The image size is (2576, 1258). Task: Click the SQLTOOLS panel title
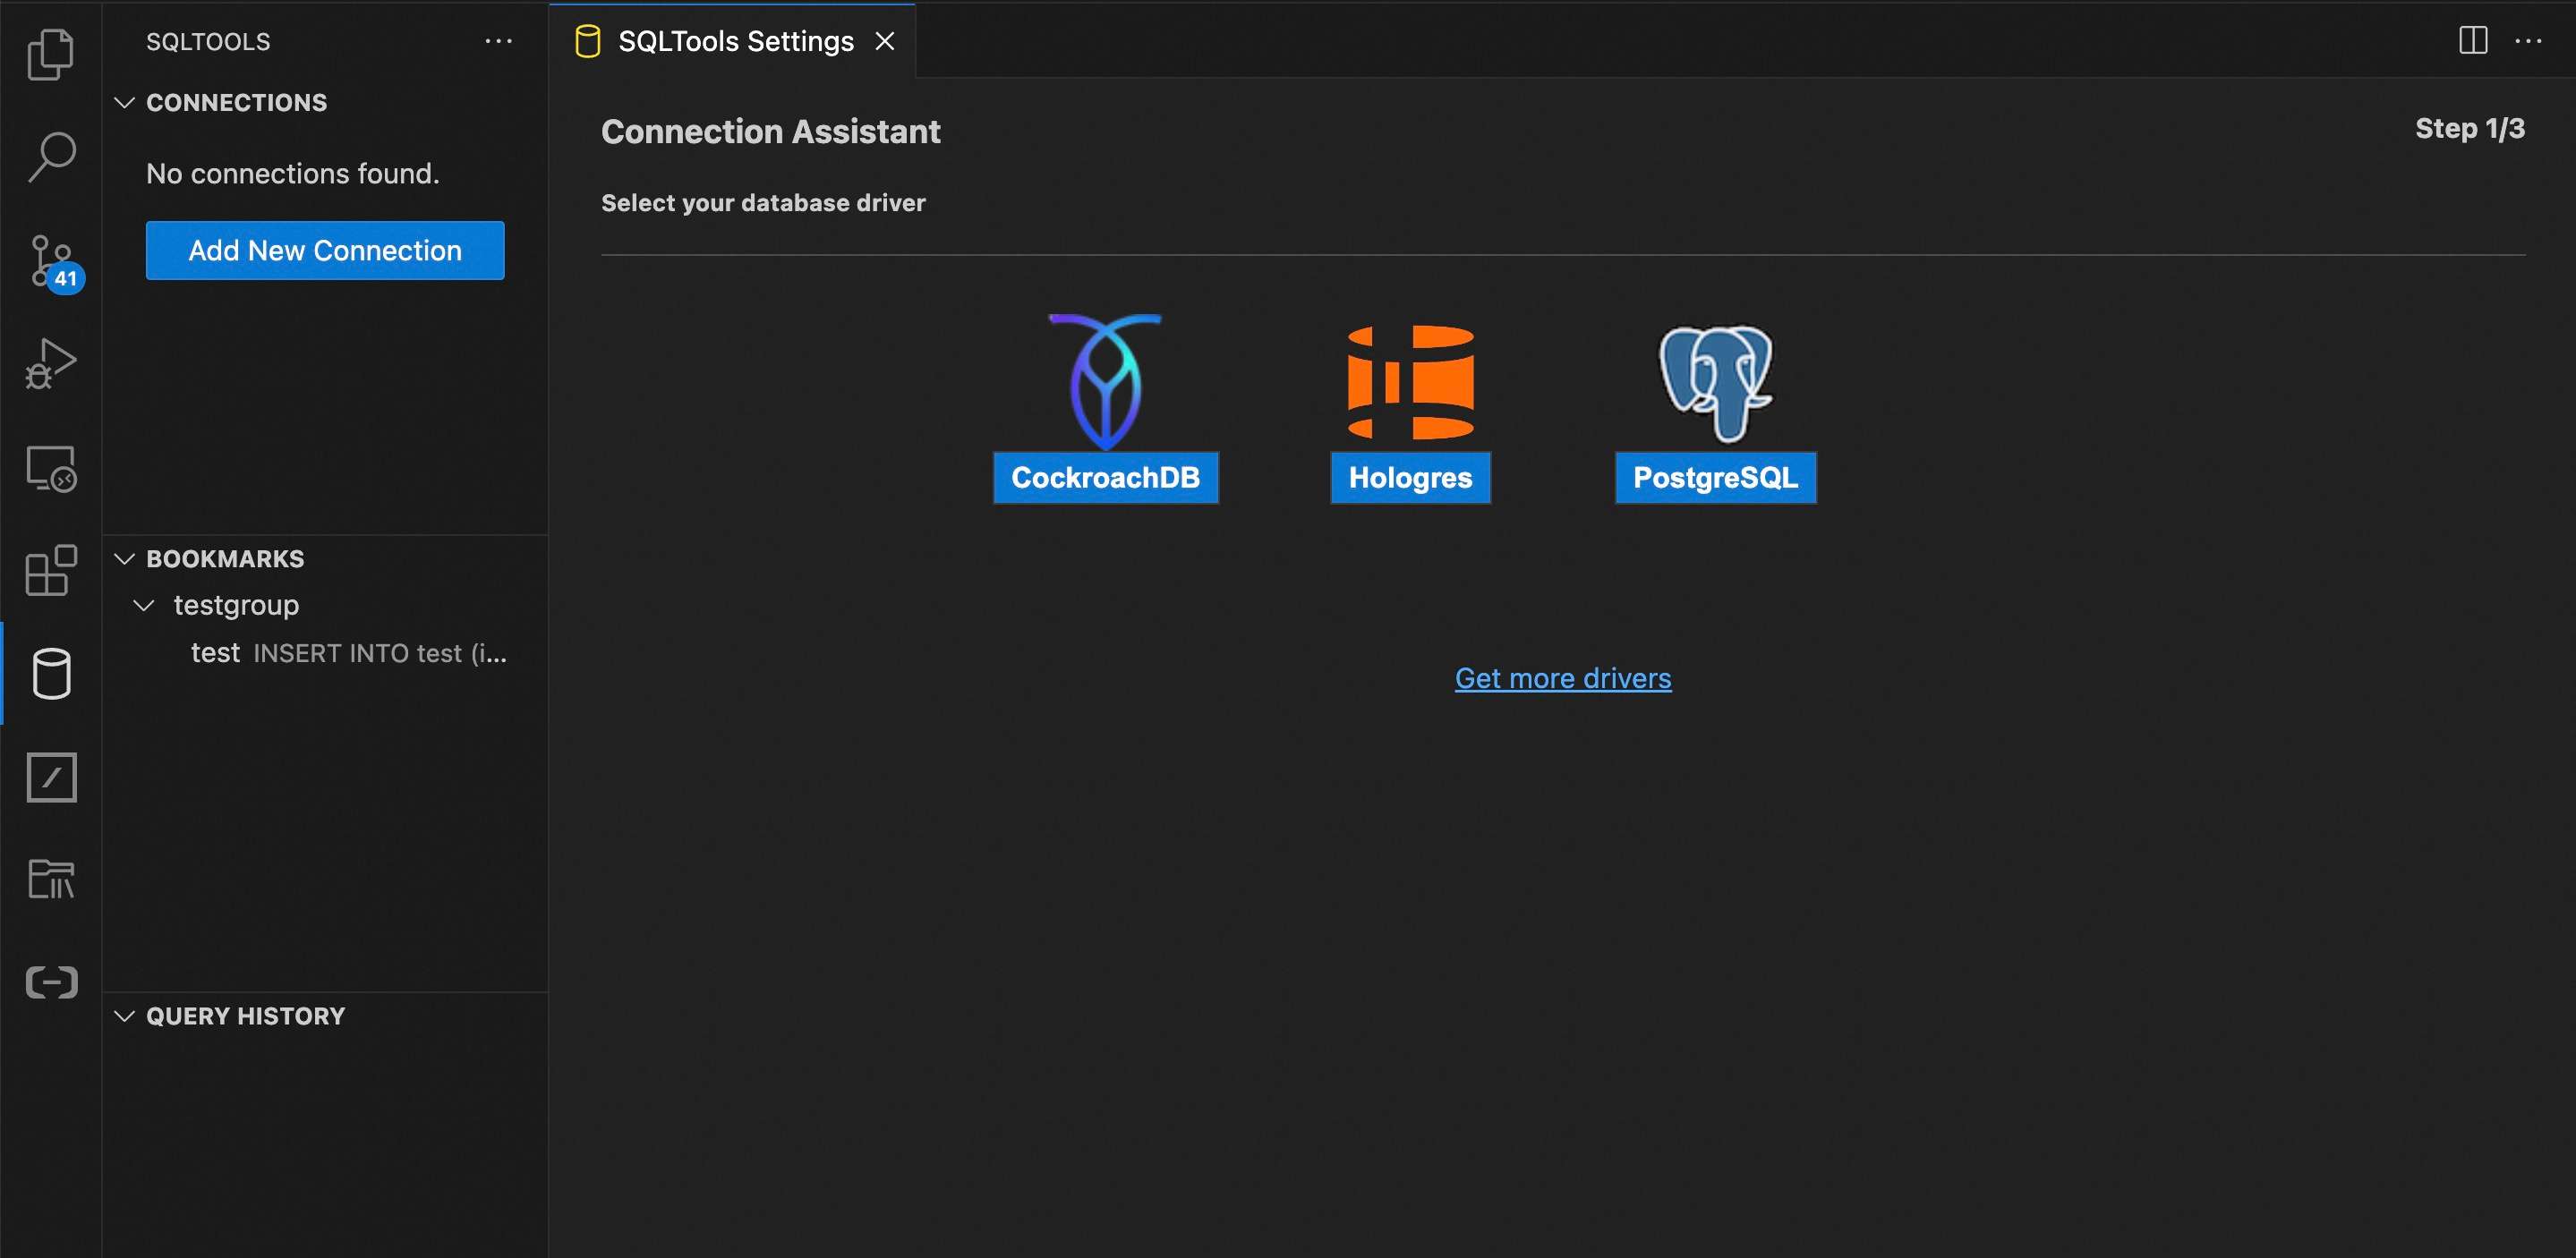pyautogui.click(x=208, y=41)
